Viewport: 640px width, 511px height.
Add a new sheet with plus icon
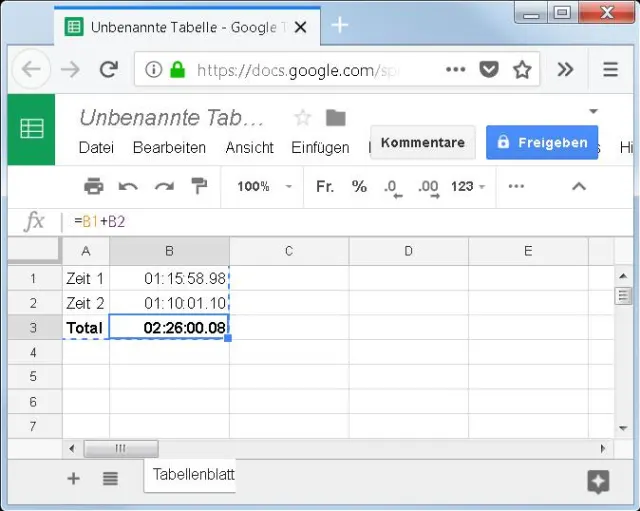pyautogui.click(x=73, y=479)
